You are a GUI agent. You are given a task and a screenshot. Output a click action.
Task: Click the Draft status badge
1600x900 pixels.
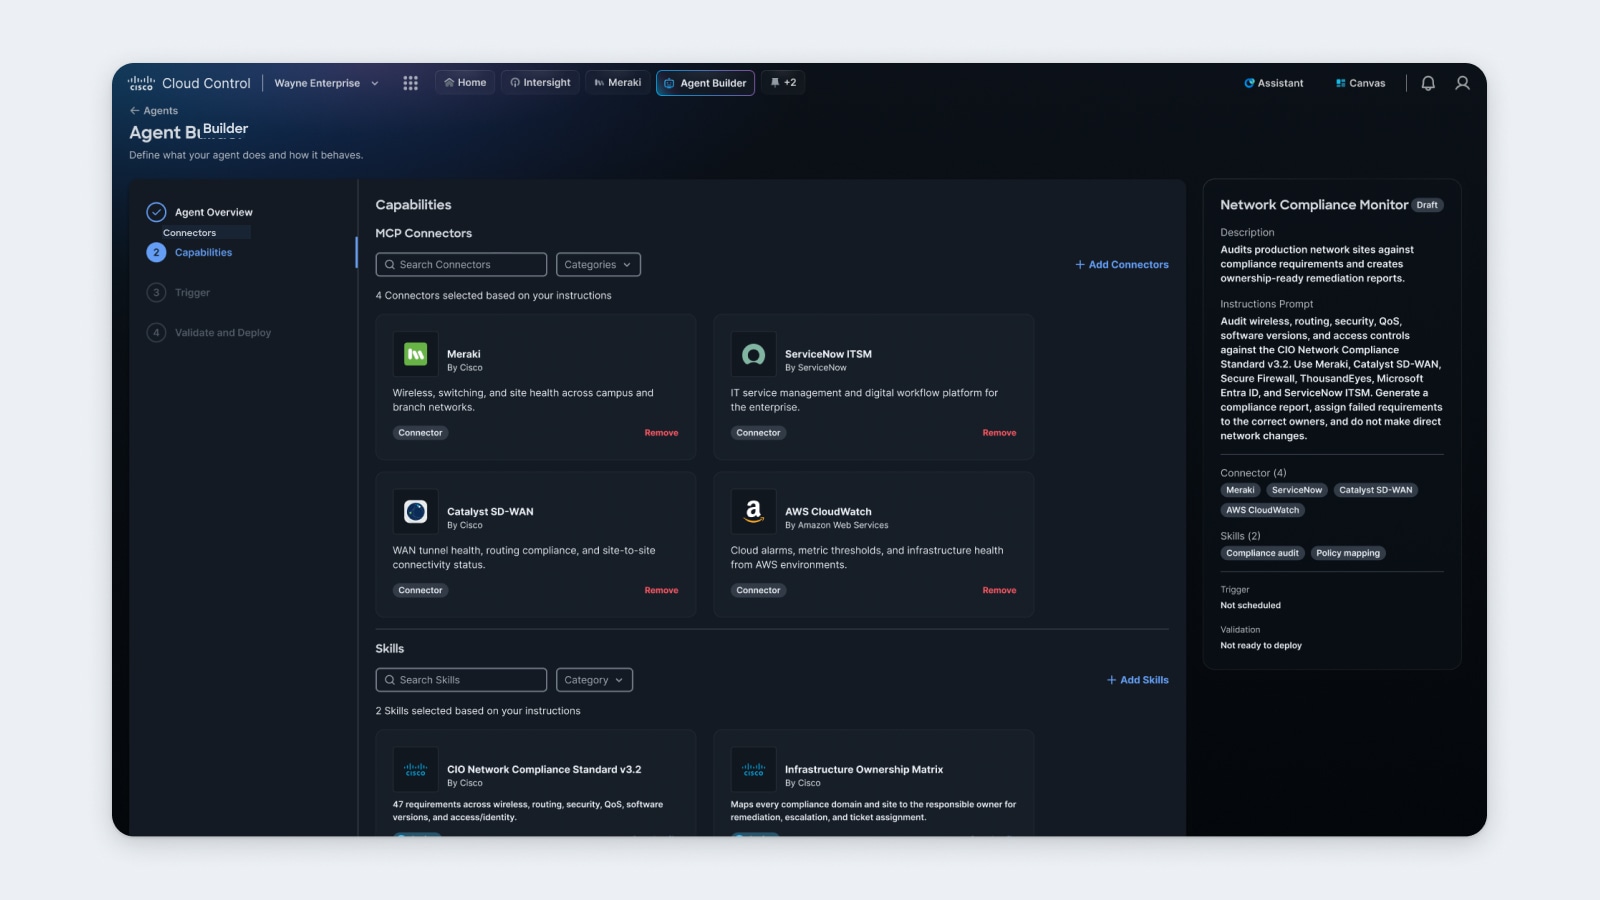click(1427, 205)
